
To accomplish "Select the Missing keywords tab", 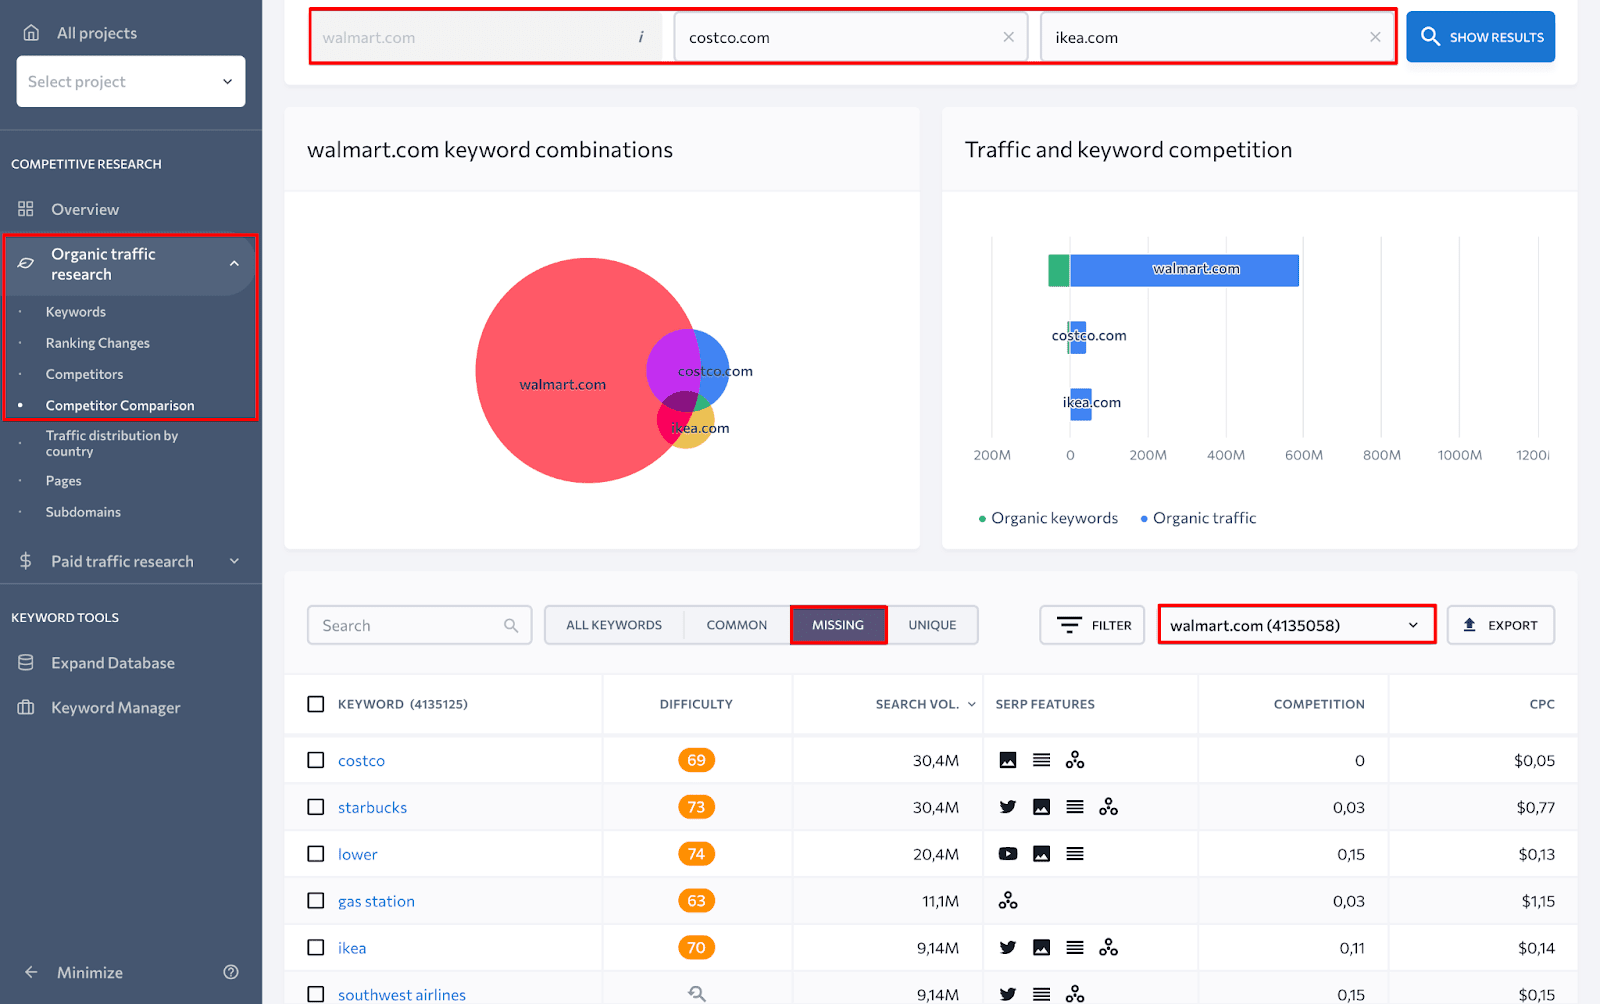I will click(x=838, y=625).
